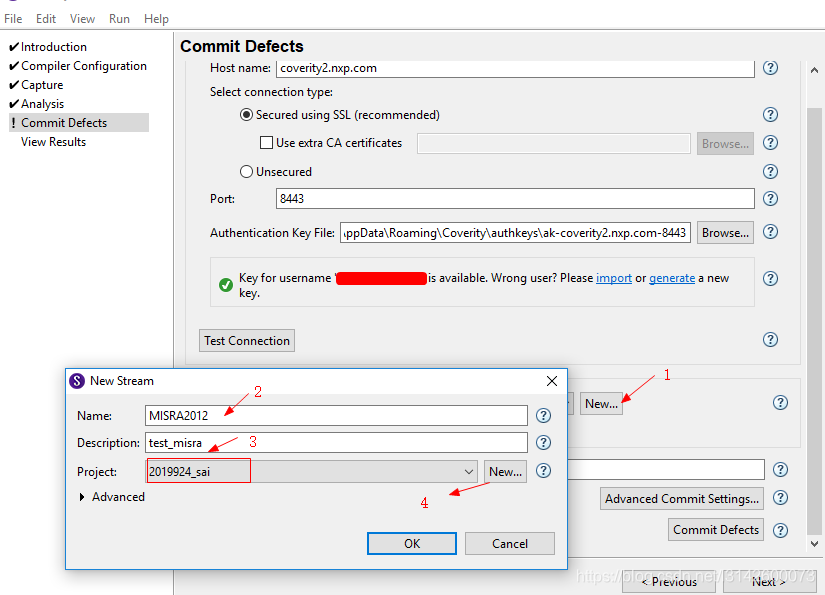The image size is (825, 595).
Task: Go to Introduction step
Action: tap(54, 47)
